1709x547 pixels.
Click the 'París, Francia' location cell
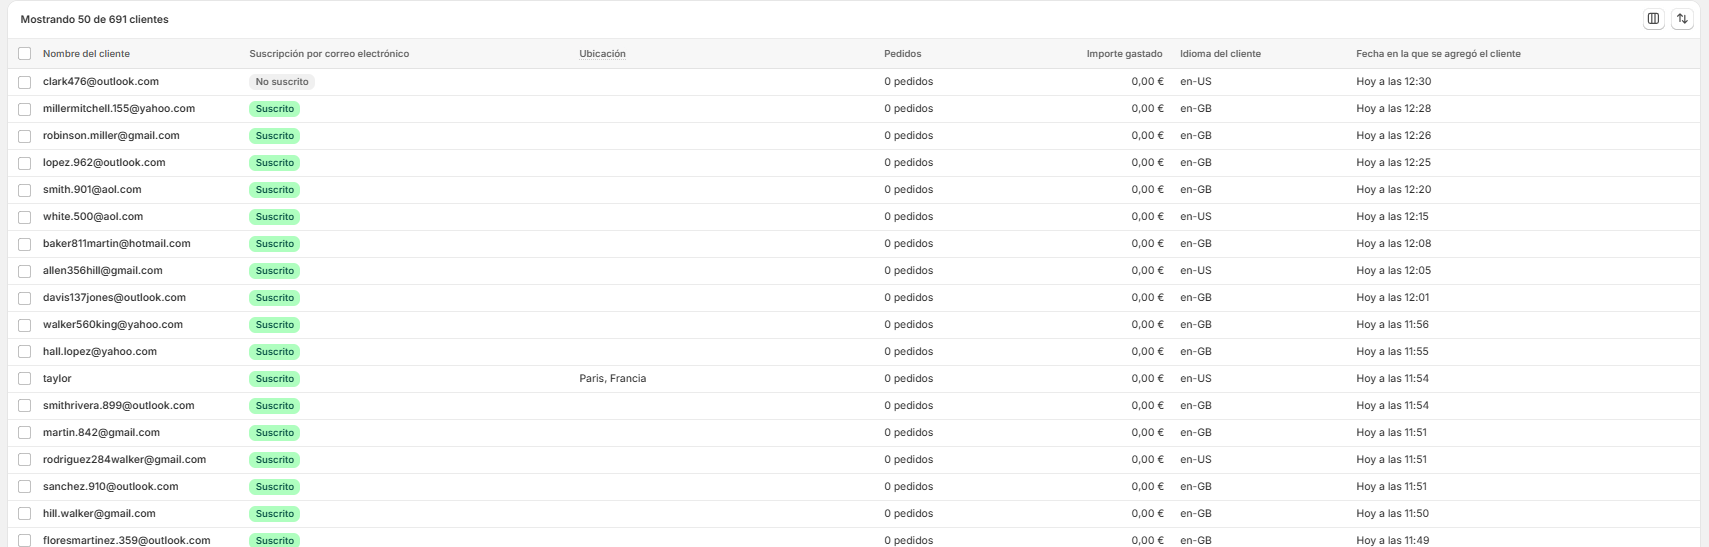[612, 379]
